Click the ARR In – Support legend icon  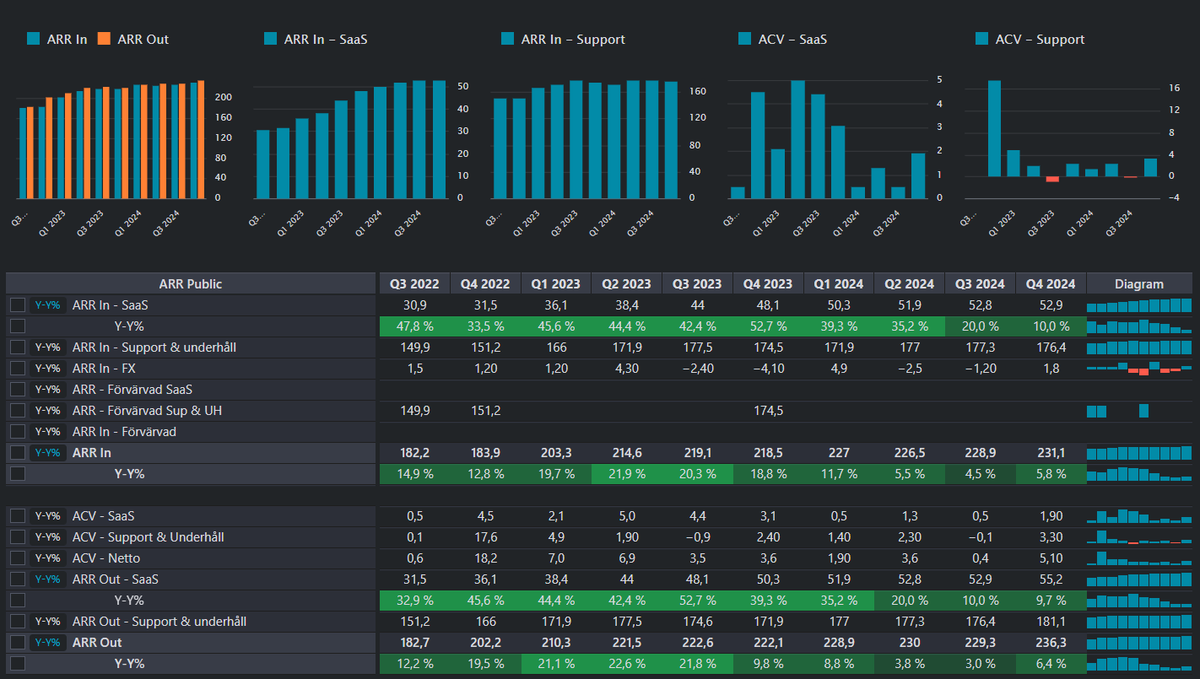click(510, 39)
